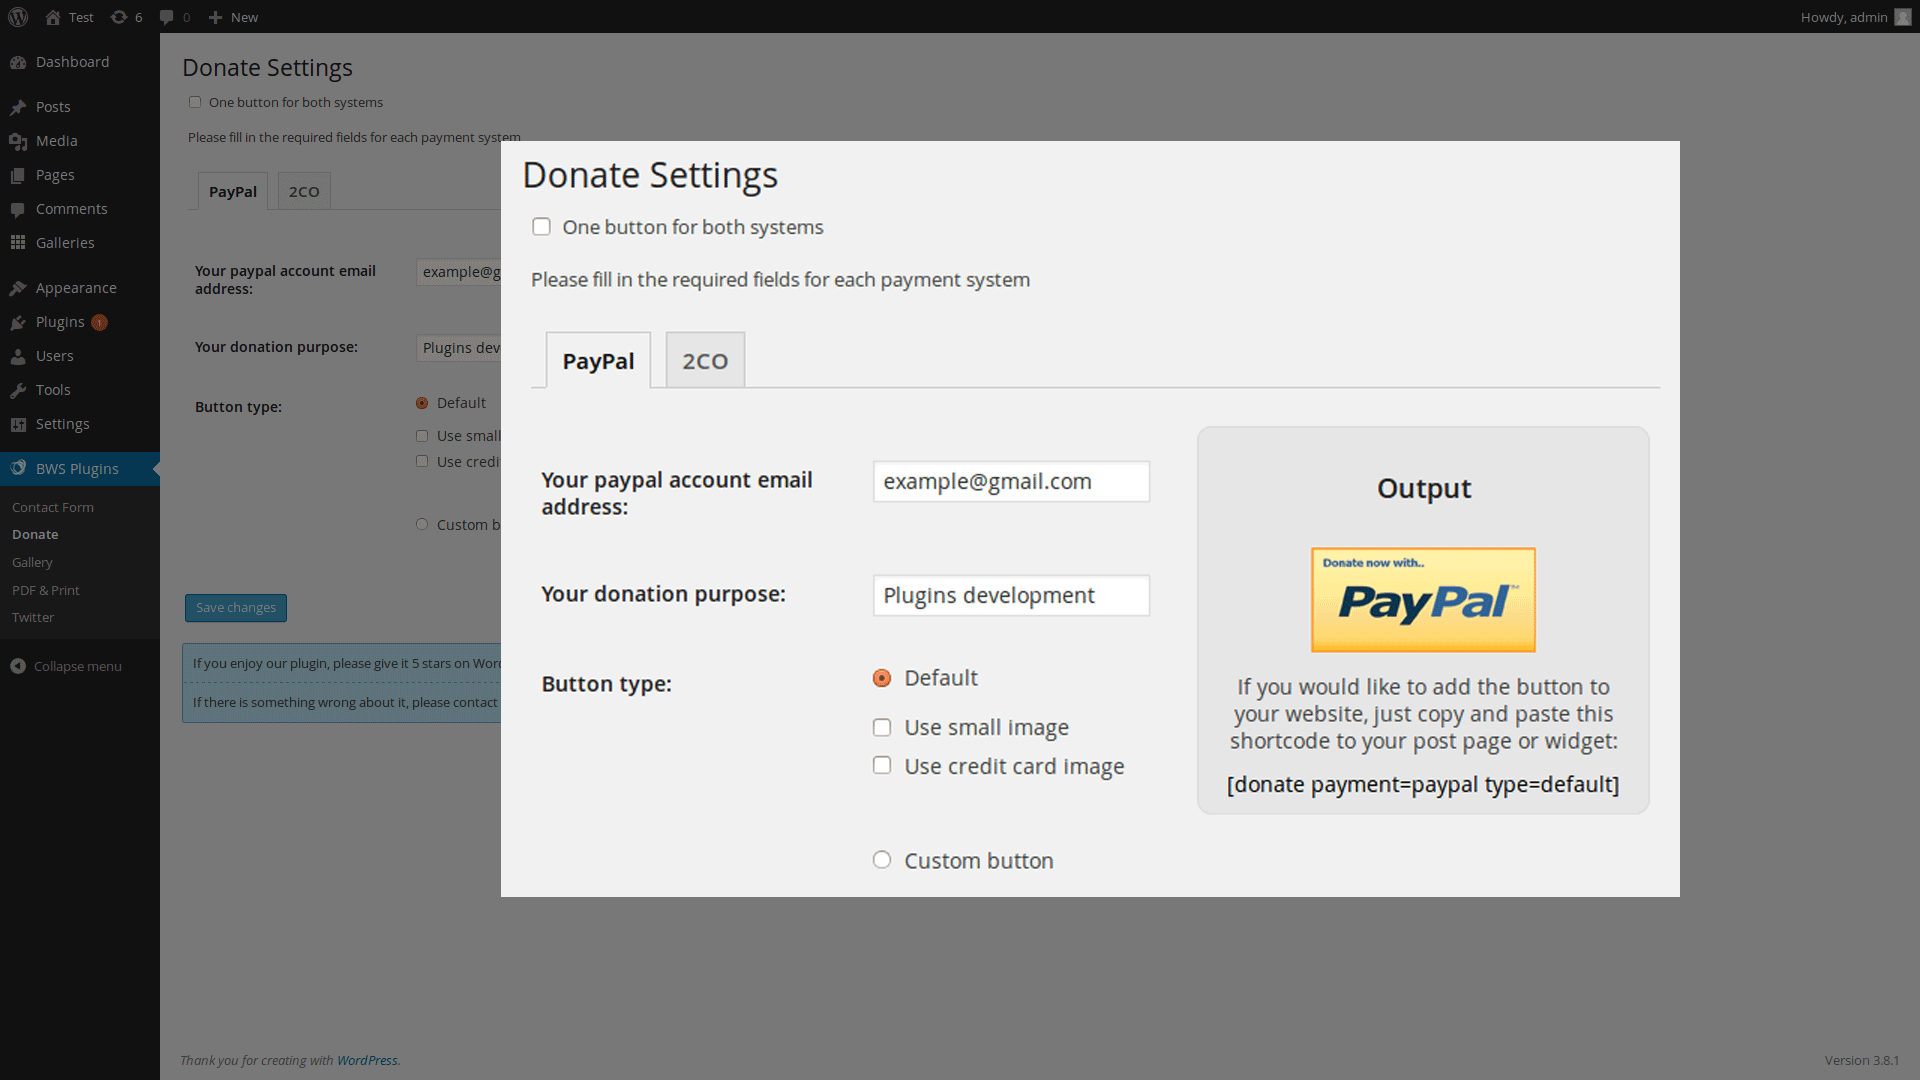Viewport: 1920px width, 1080px height.
Task: Follow the WordPress footer link
Action: pyautogui.click(x=367, y=1060)
